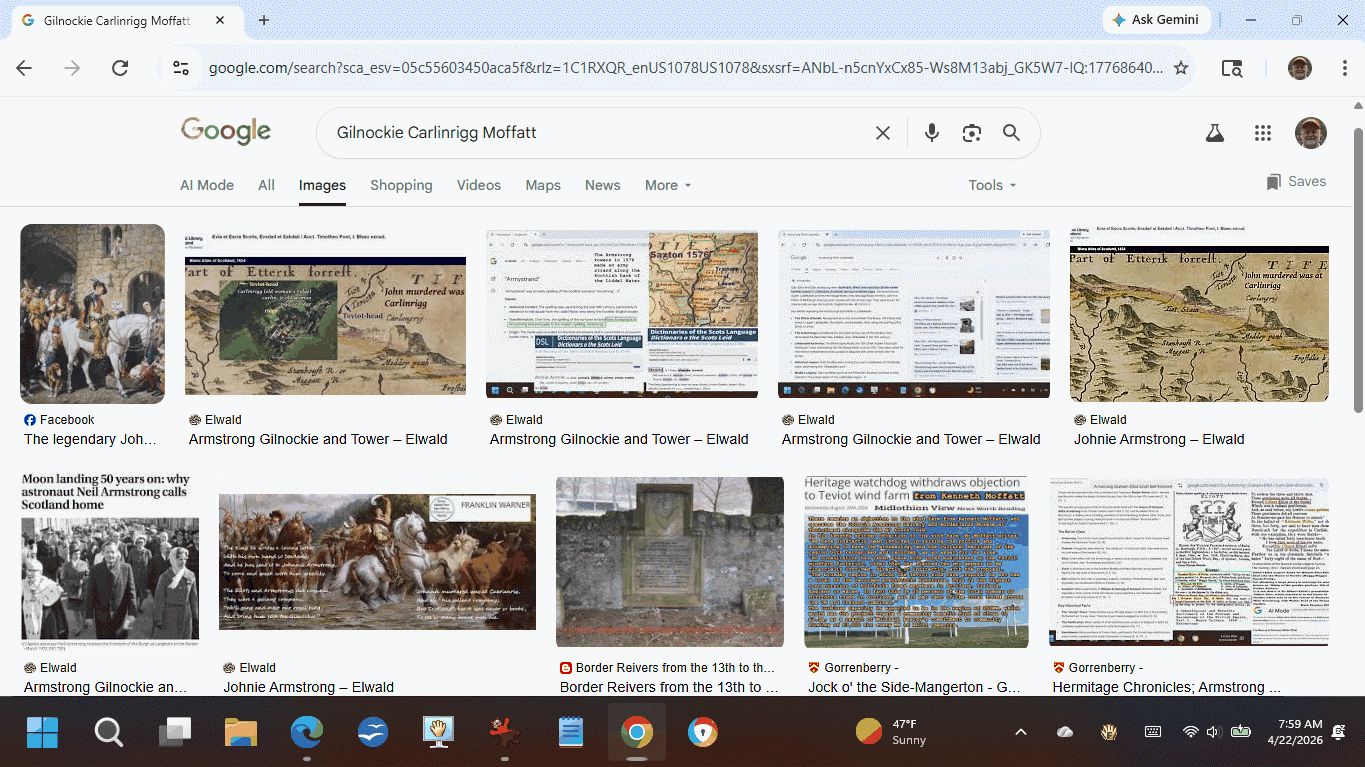This screenshot has width=1365, height=767.
Task: Clear the search box text
Action: coord(882,133)
